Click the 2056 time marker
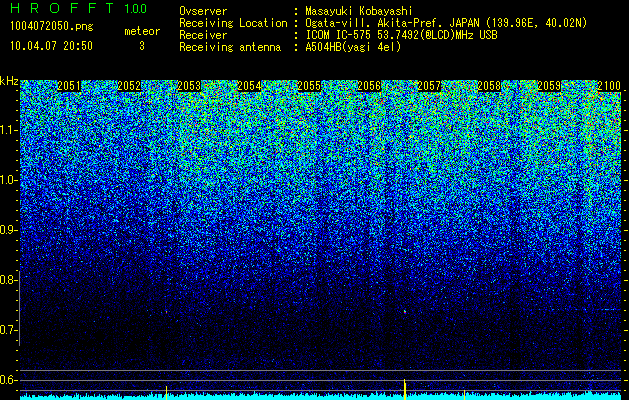This screenshot has width=629, height=400. point(369,86)
